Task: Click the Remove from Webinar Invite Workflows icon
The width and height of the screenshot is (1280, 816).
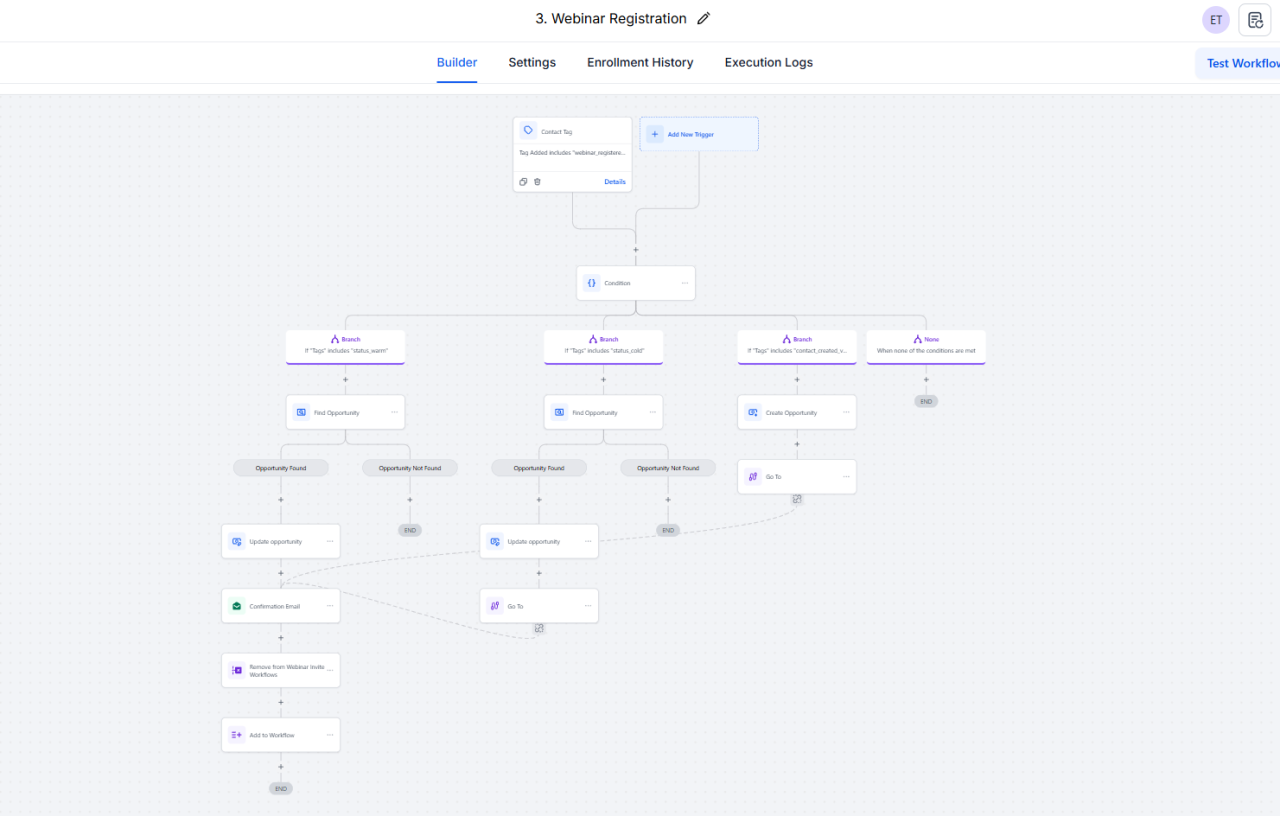Action: point(236,670)
